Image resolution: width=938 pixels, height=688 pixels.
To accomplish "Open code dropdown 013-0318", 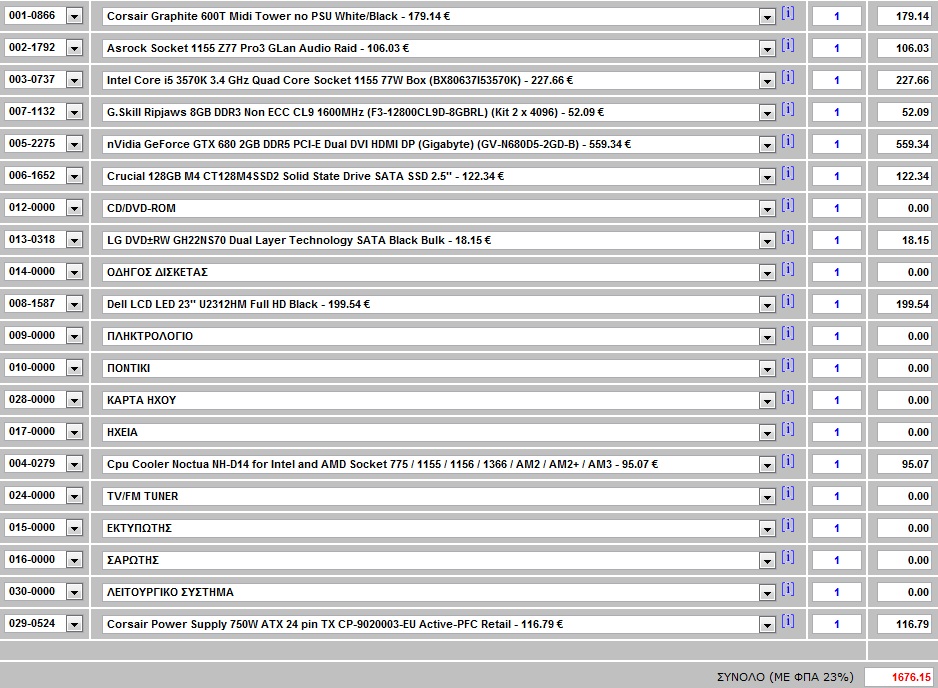I will (74, 241).
